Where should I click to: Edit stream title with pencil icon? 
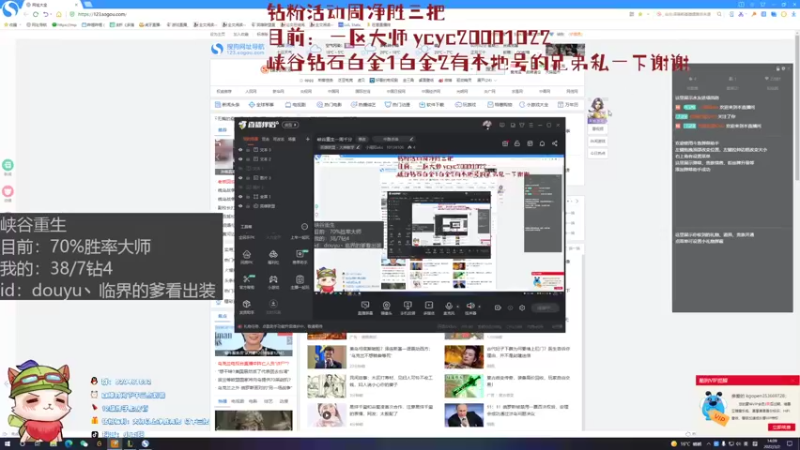(411, 139)
